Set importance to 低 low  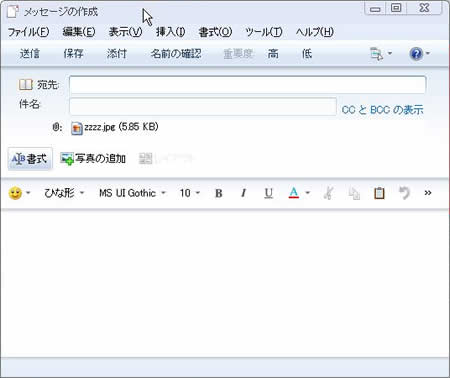coord(307,53)
